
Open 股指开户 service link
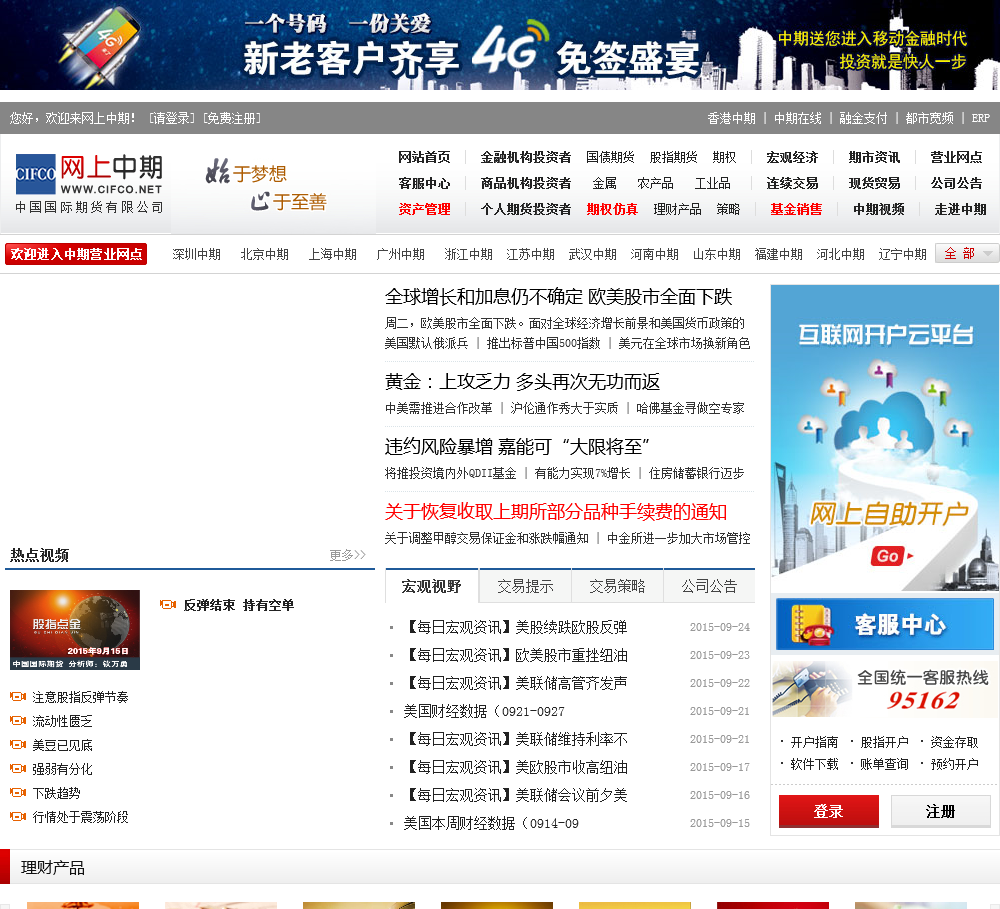[x=884, y=742]
